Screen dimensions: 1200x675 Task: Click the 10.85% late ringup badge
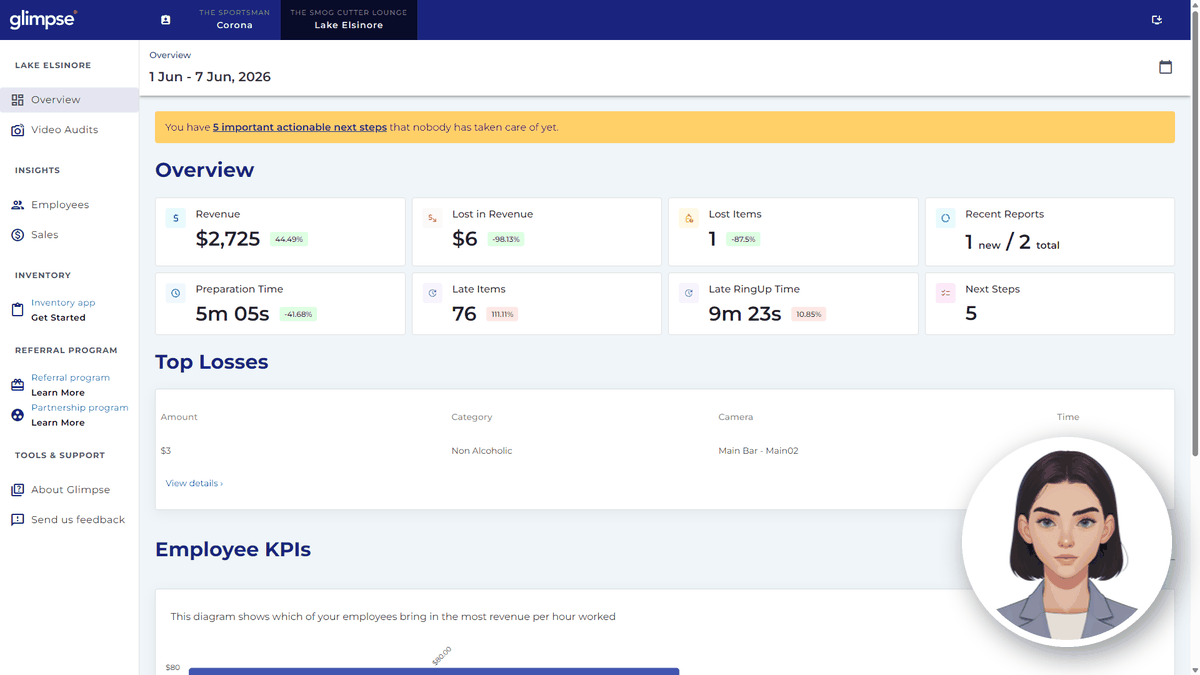(808, 314)
